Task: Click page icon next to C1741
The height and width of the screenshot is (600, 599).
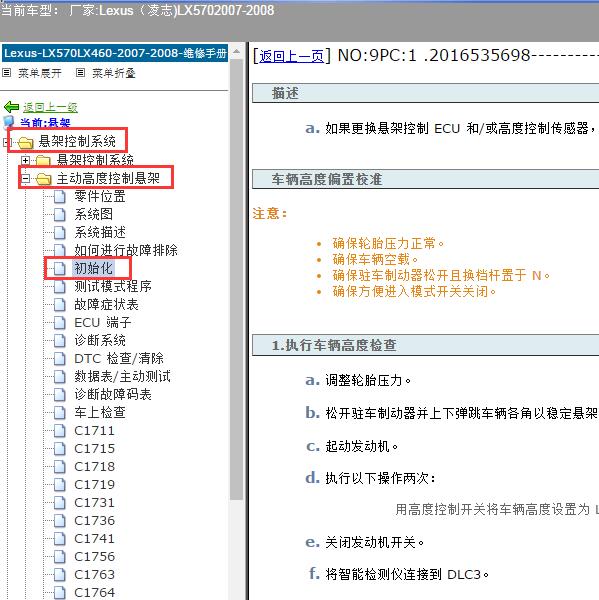Action: (x=59, y=538)
